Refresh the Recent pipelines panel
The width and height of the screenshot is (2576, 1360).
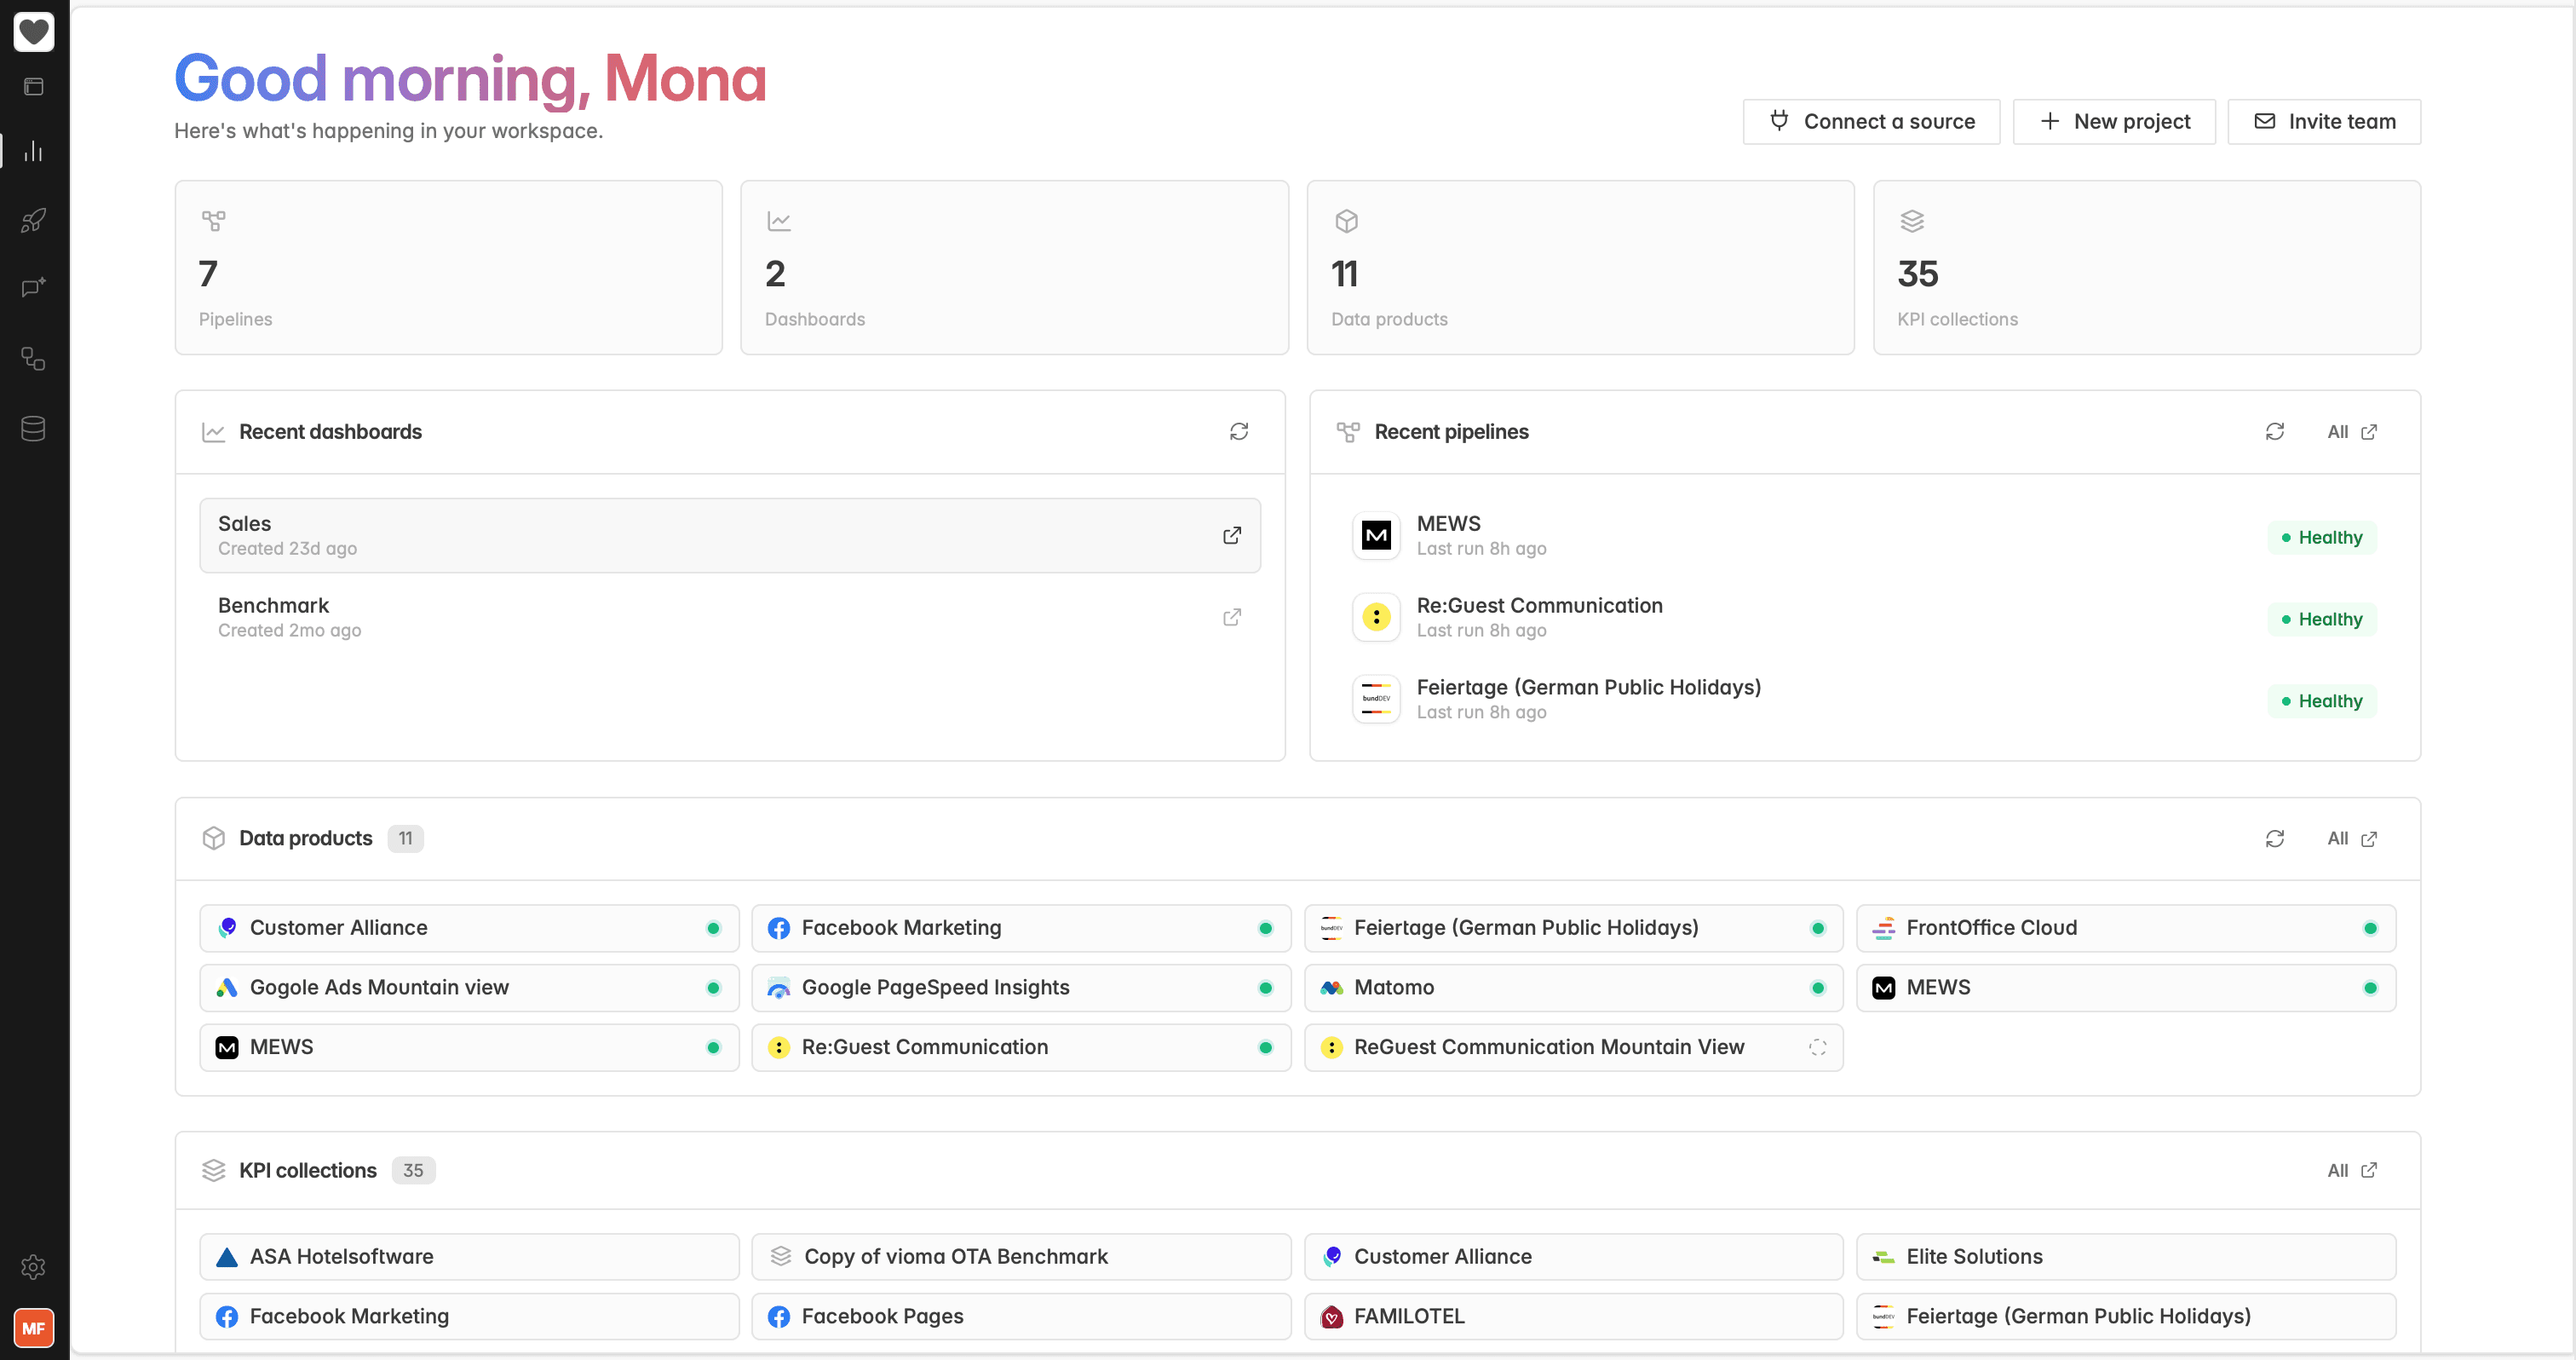pyautogui.click(x=2275, y=432)
